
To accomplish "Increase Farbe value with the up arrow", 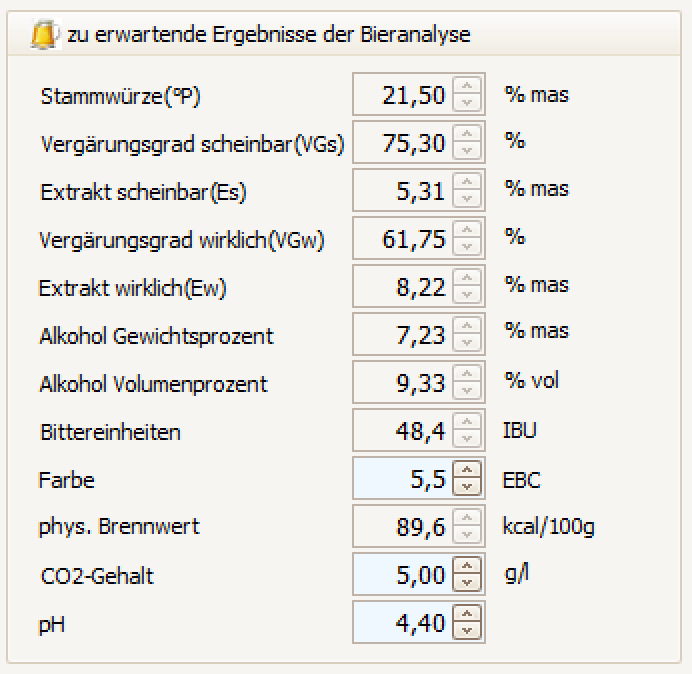I will (x=466, y=471).
